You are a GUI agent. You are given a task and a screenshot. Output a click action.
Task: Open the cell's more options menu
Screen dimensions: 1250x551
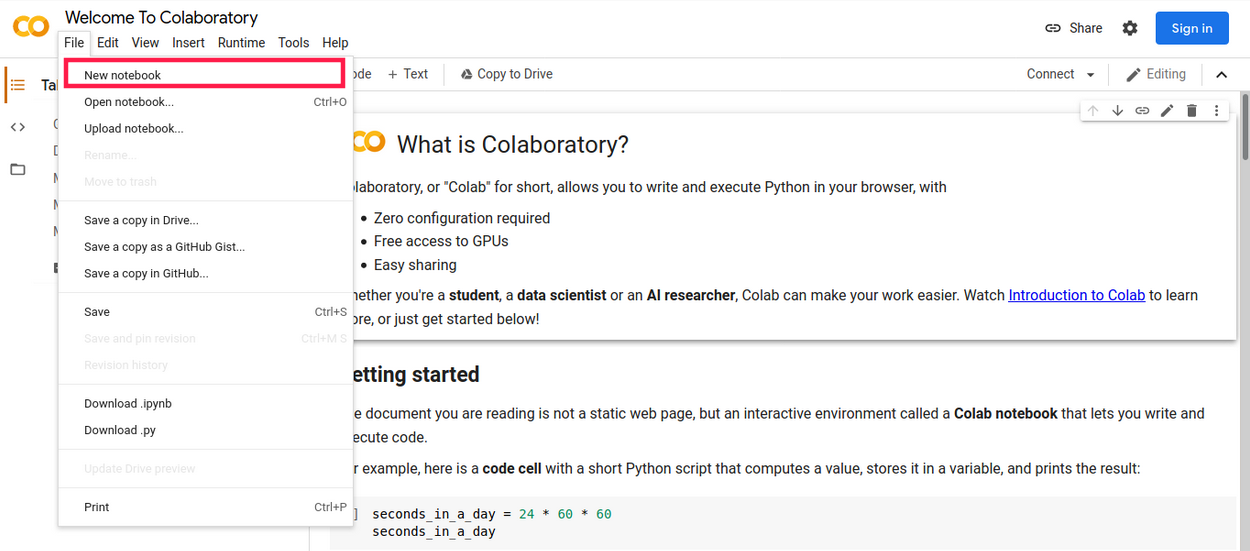[x=1216, y=111]
